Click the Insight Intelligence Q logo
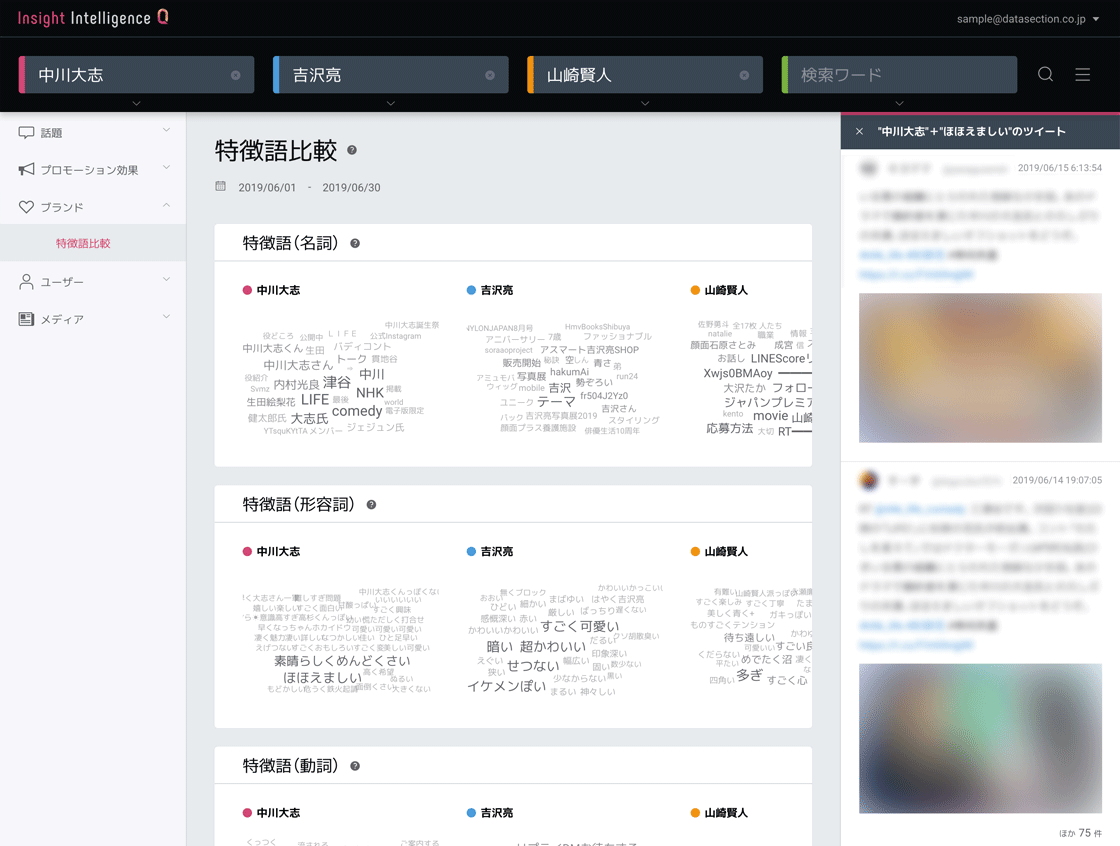 [x=93, y=17]
